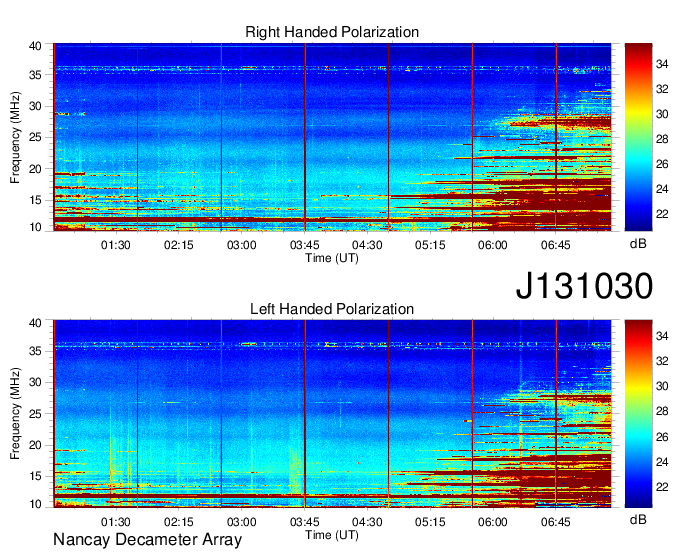Click 34 value on Right Handed colorbar scale
The height and width of the screenshot is (552, 680).
click(x=662, y=65)
